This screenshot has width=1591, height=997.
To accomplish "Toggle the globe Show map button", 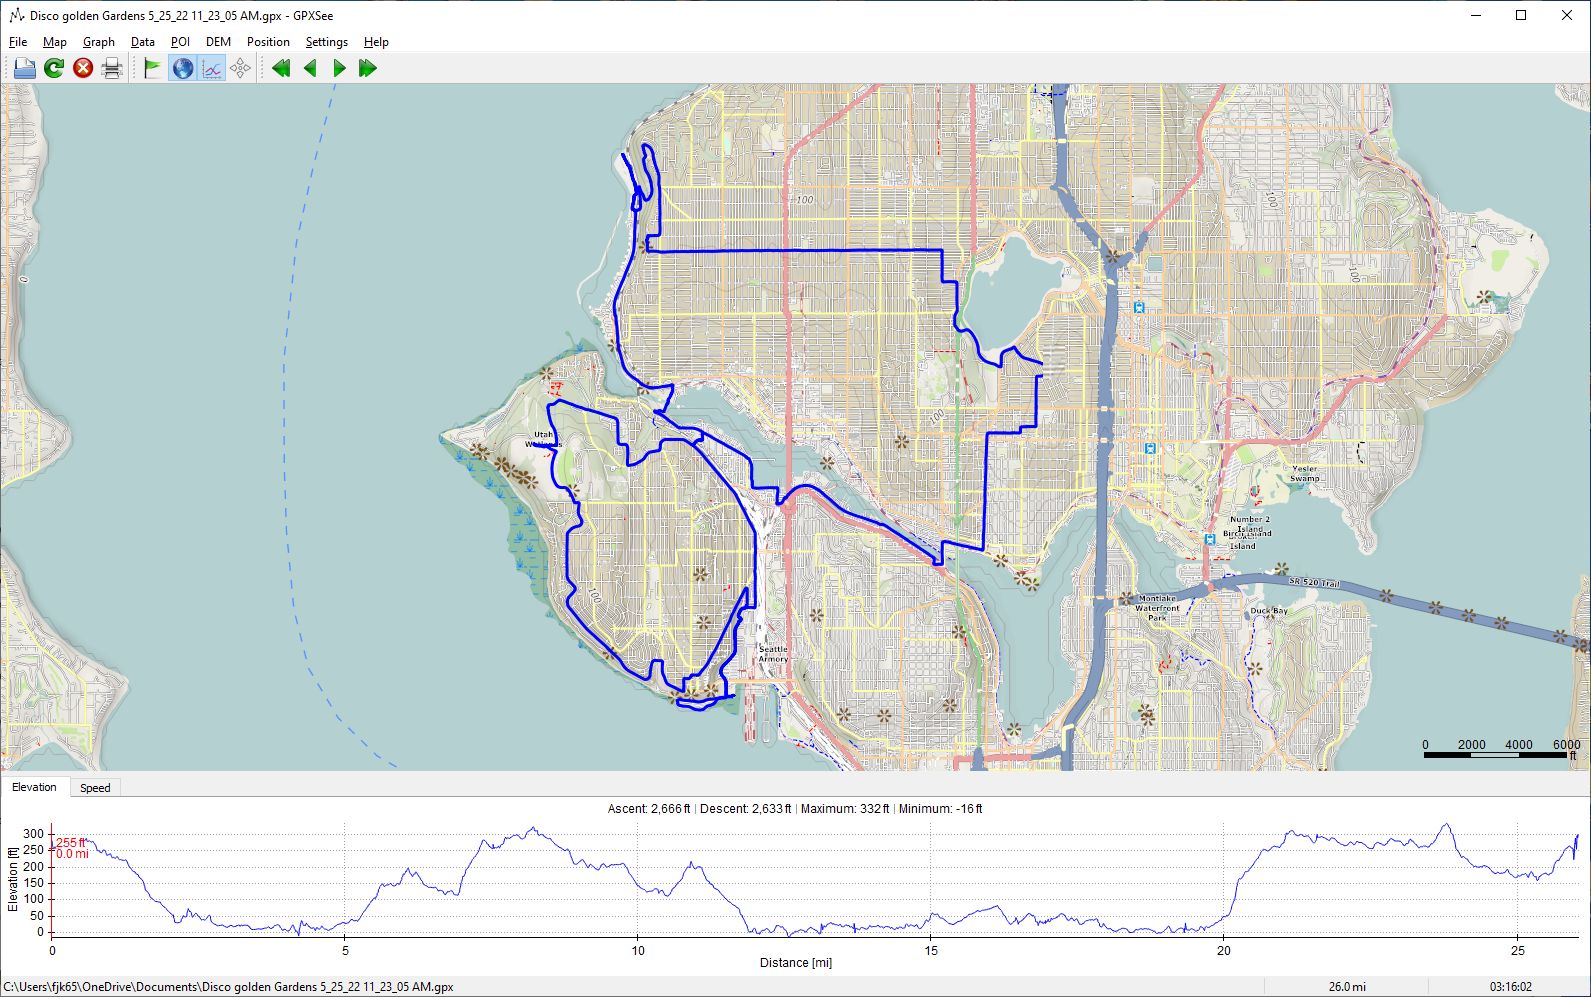I will tap(182, 68).
